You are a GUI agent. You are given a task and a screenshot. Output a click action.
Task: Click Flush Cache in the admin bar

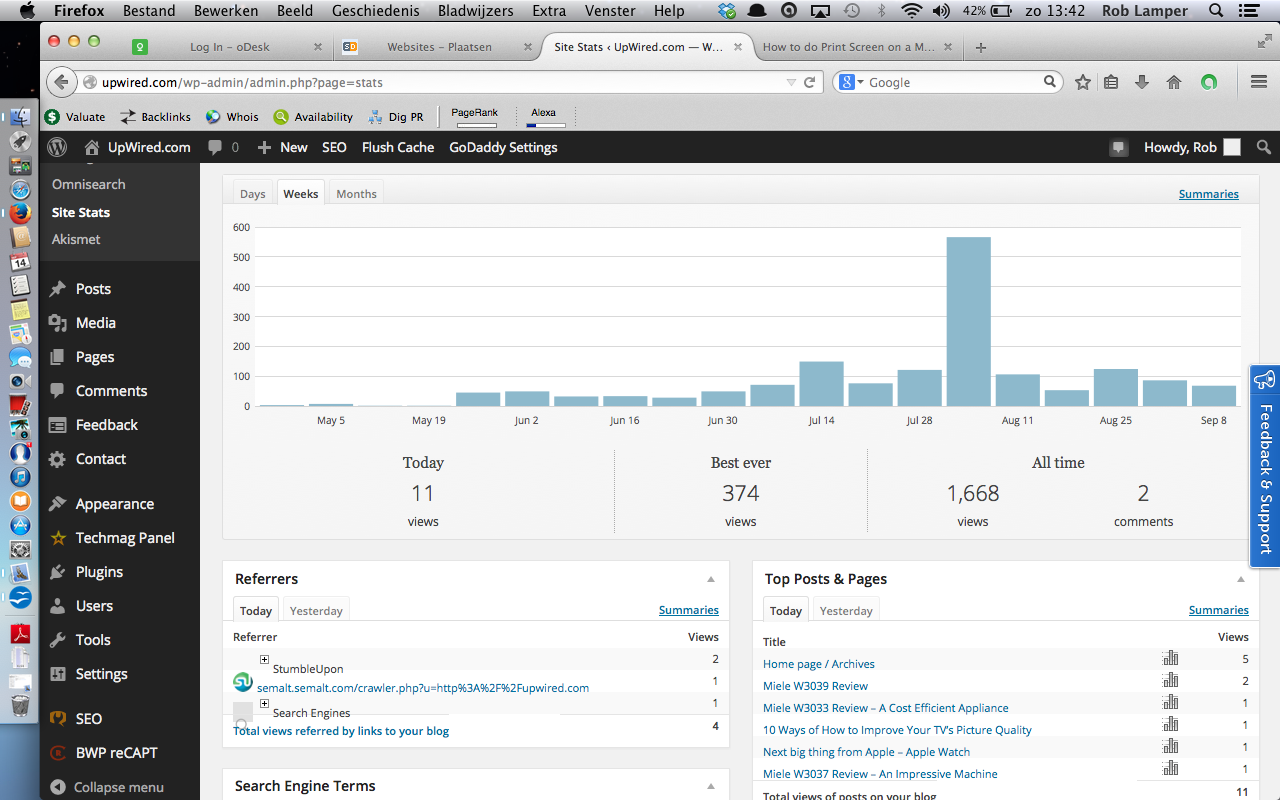tap(398, 147)
